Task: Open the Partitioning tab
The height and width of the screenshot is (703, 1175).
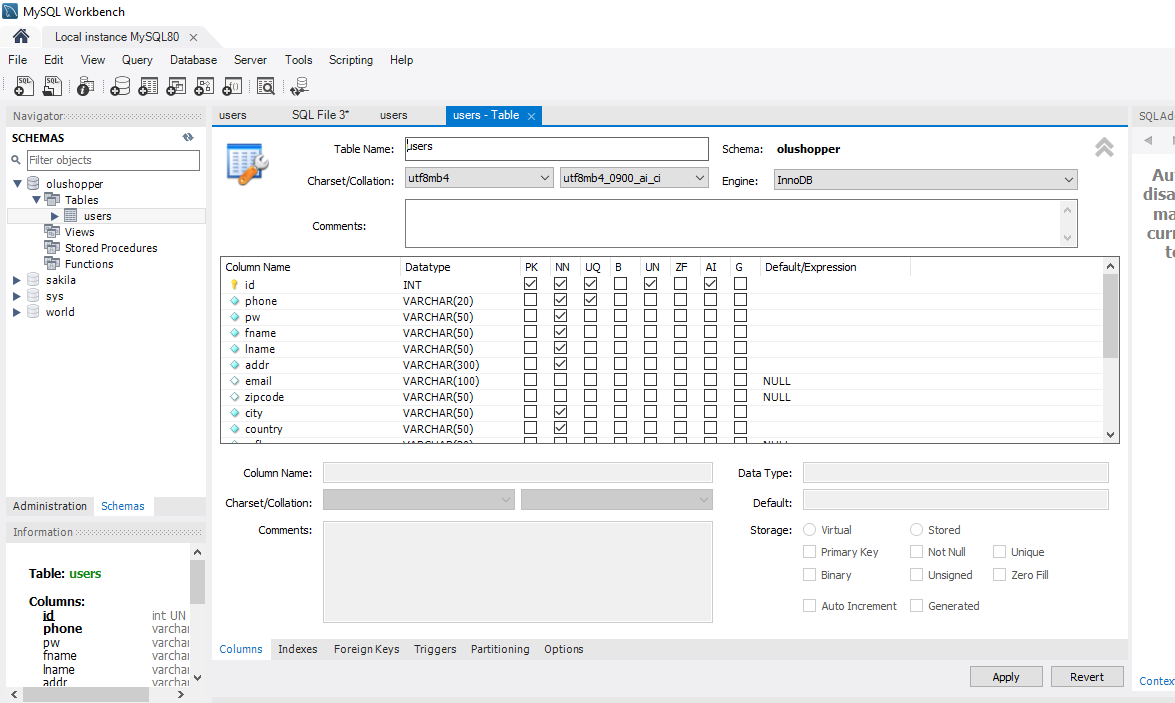Action: pyautogui.click(x=500, y=649)
